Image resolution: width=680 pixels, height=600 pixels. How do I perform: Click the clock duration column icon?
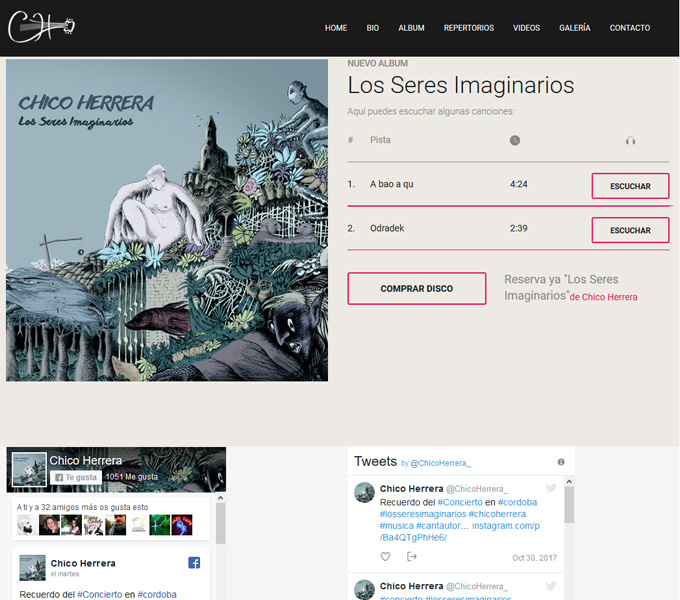tap(515, 140)
